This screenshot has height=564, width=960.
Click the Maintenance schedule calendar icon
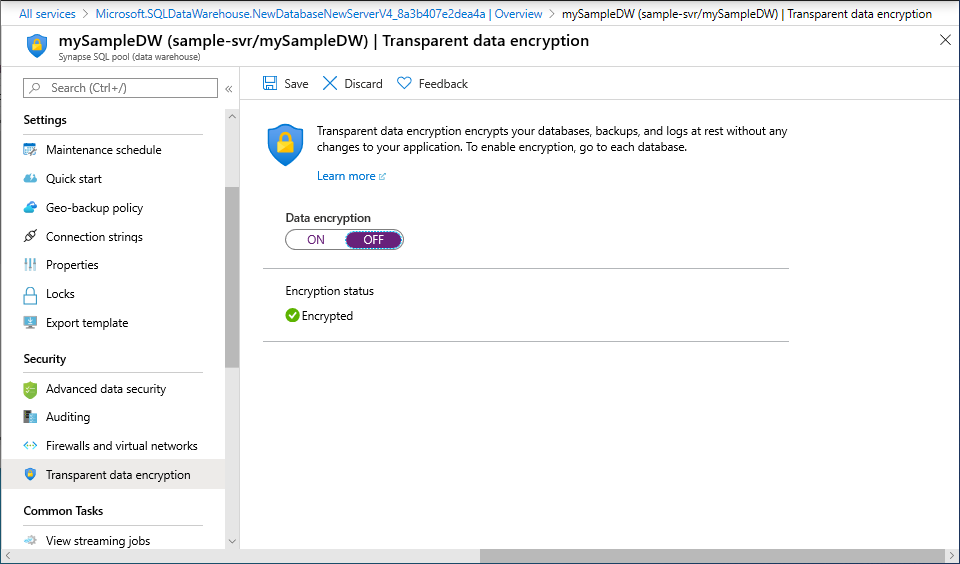pyautogui.click(x=30, y=149)
